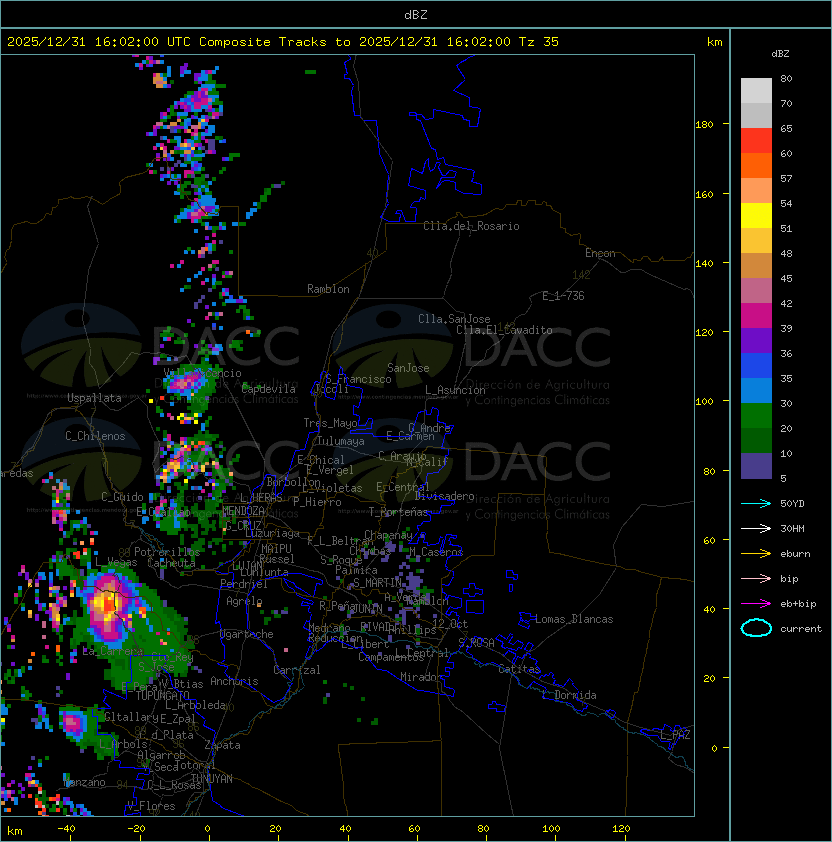Click the 'Ugarteche' map label
Screen dimensions: 832x842
pyautogui.click(x=247, y=634)
